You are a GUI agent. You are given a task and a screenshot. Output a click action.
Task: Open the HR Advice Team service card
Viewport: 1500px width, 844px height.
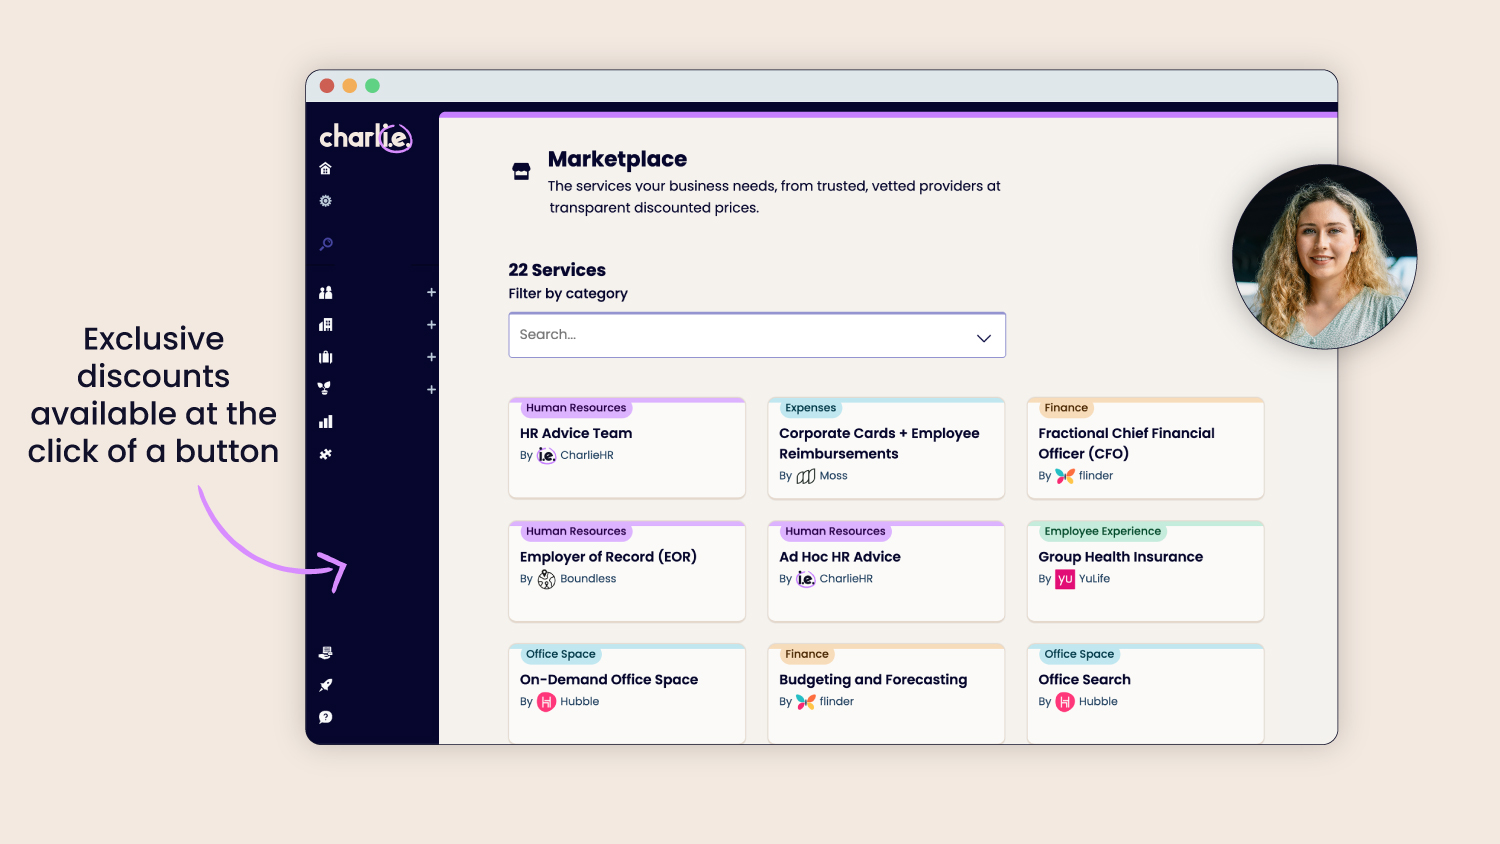point(627,448)
